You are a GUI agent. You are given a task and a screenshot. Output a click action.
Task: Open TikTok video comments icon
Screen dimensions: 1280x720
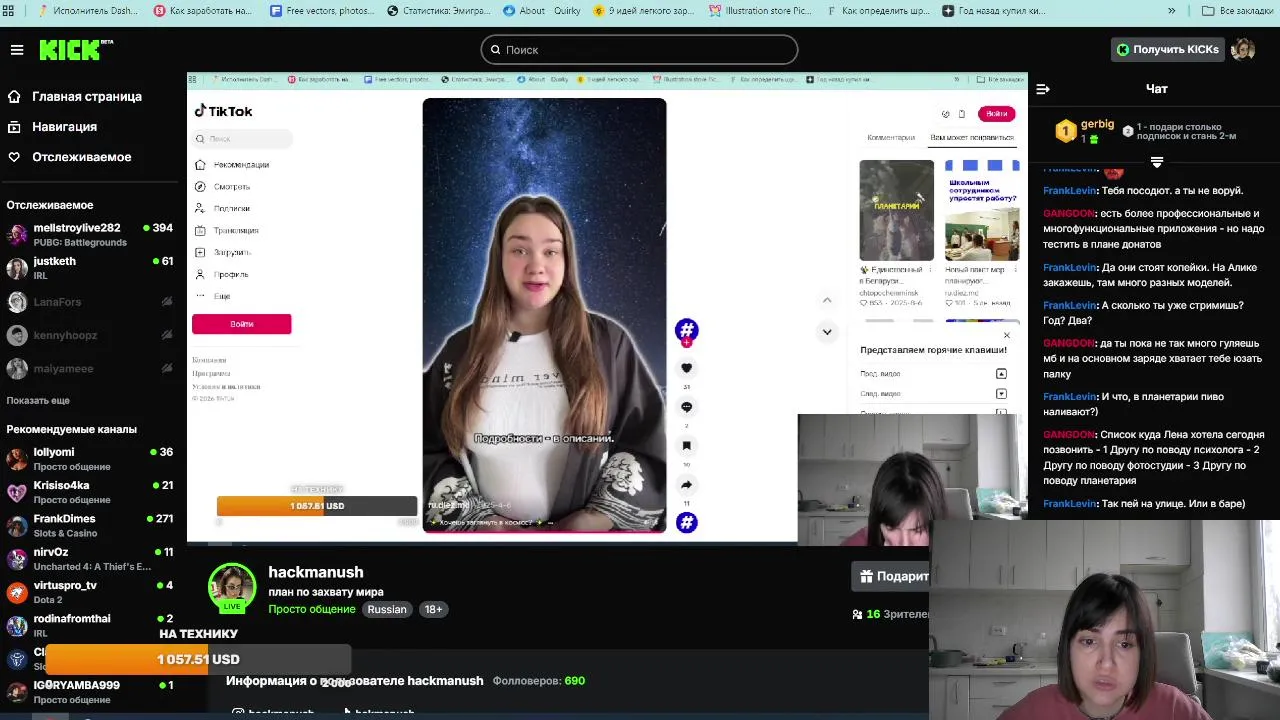(686, 407)
